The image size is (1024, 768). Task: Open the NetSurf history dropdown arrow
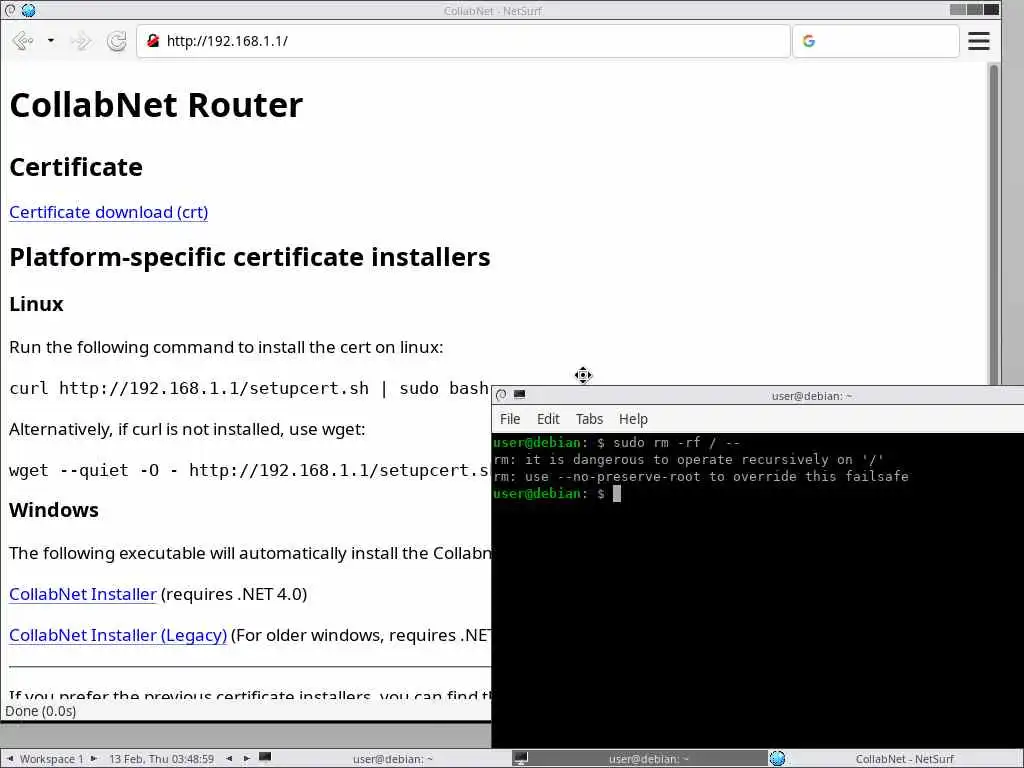point(50,41)
